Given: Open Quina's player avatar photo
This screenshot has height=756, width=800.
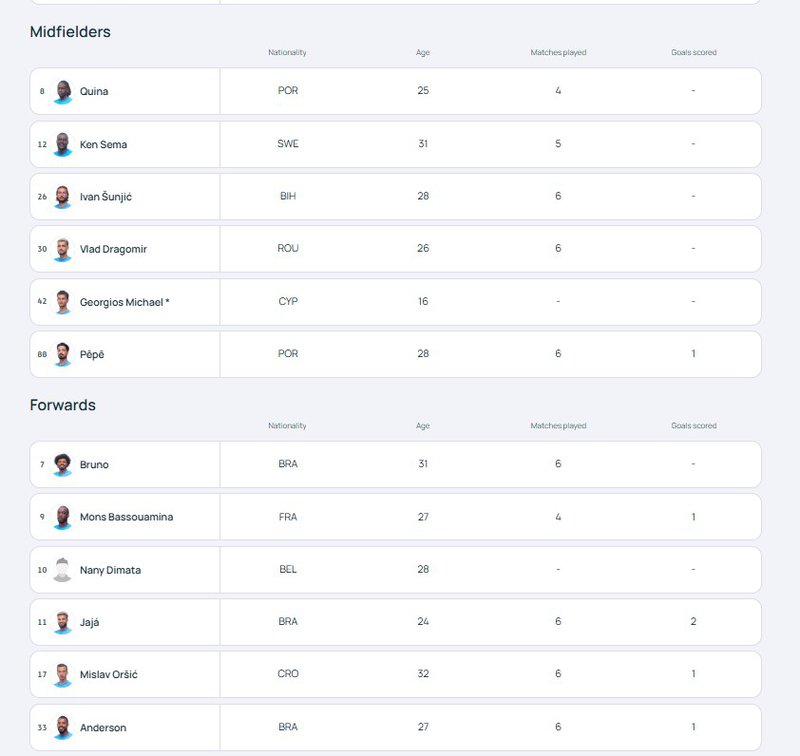Looking at the screenshot, I should (63, 92).
